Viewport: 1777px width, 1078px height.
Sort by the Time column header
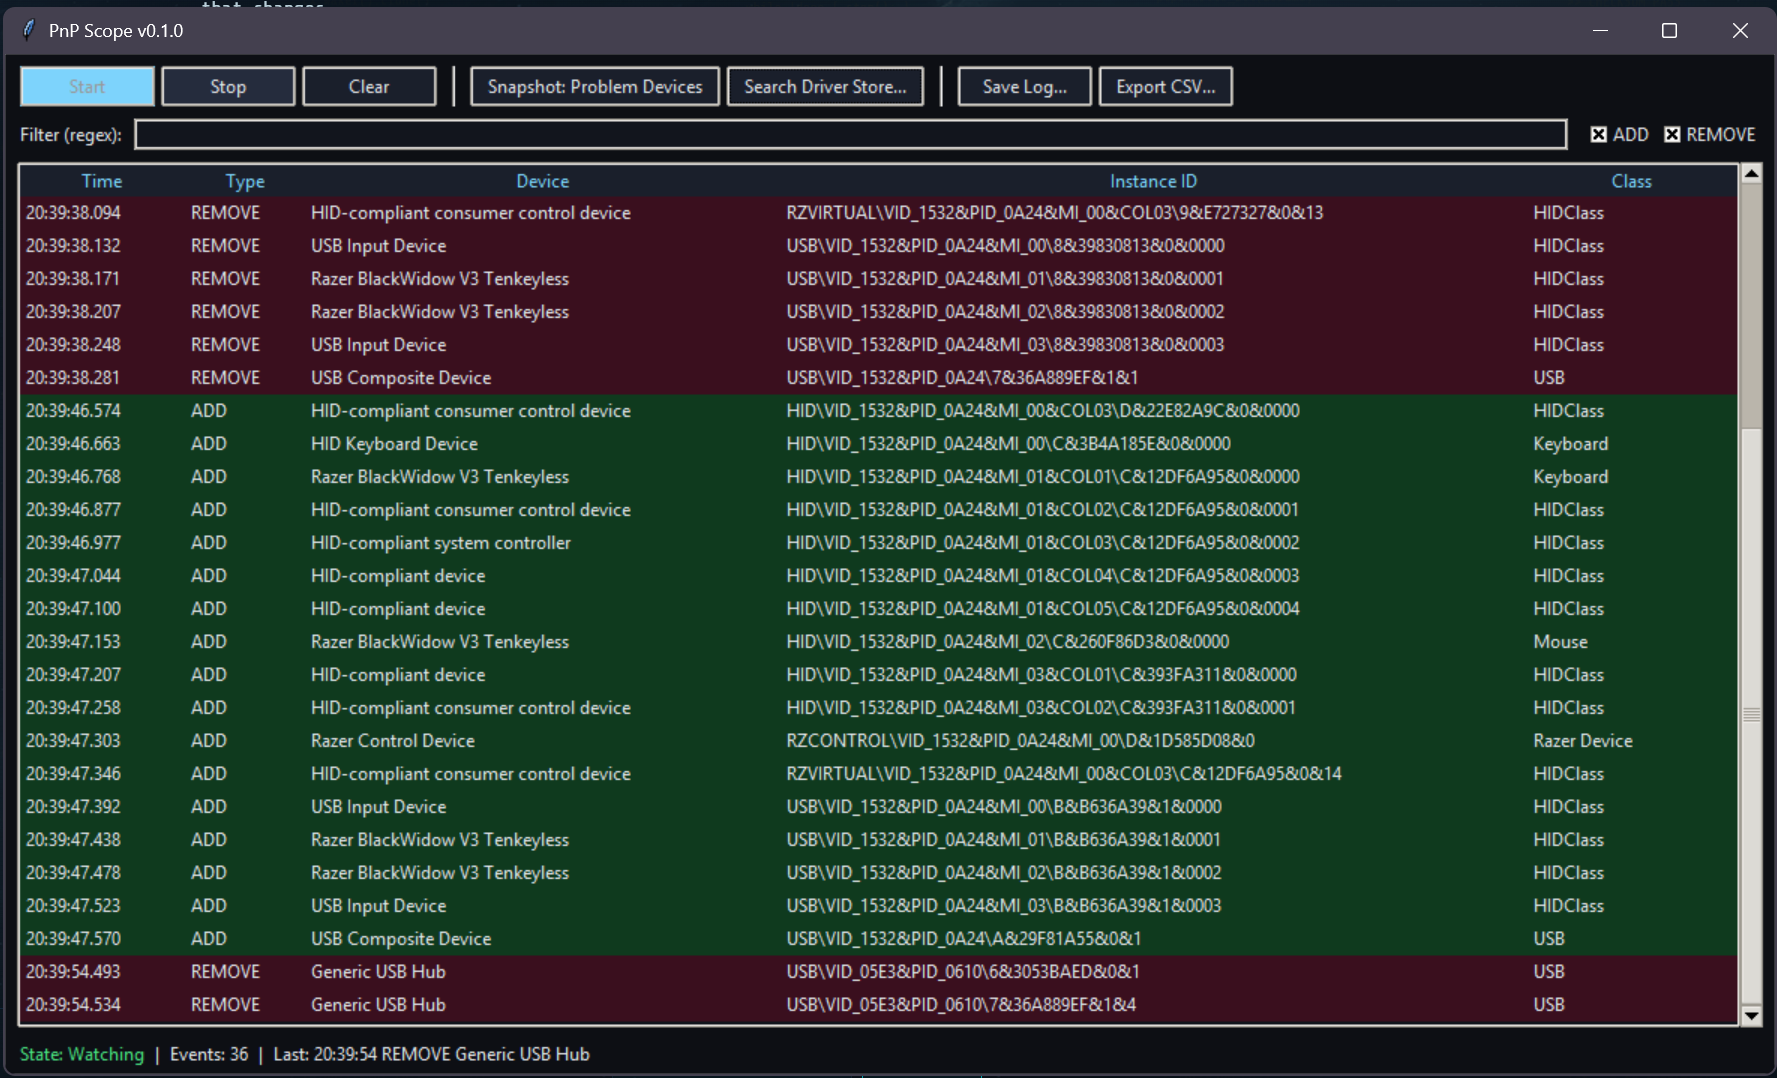tap(102, 181)
